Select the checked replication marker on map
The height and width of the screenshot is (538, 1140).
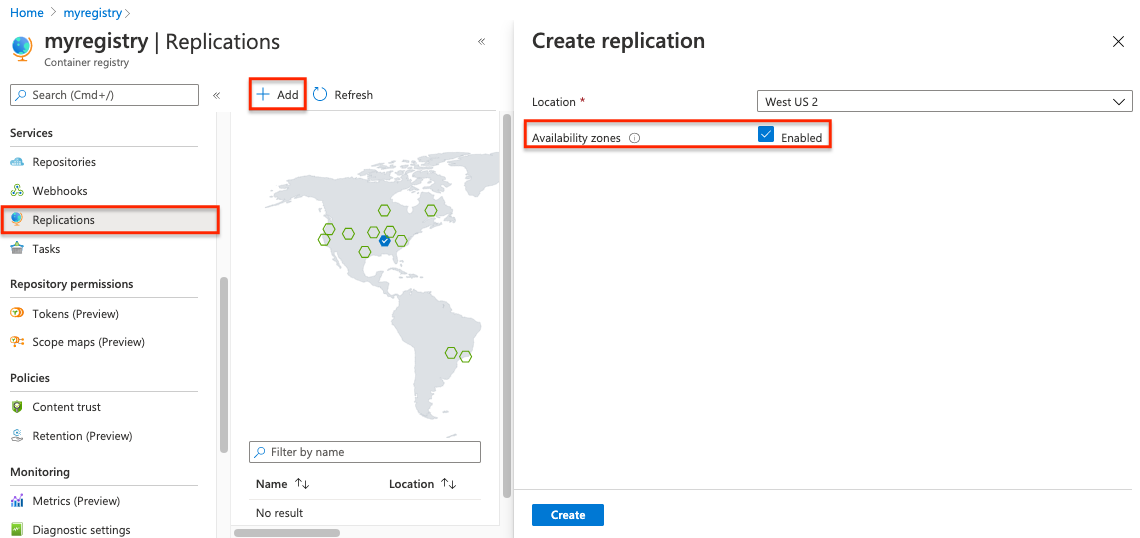[385, 241]
